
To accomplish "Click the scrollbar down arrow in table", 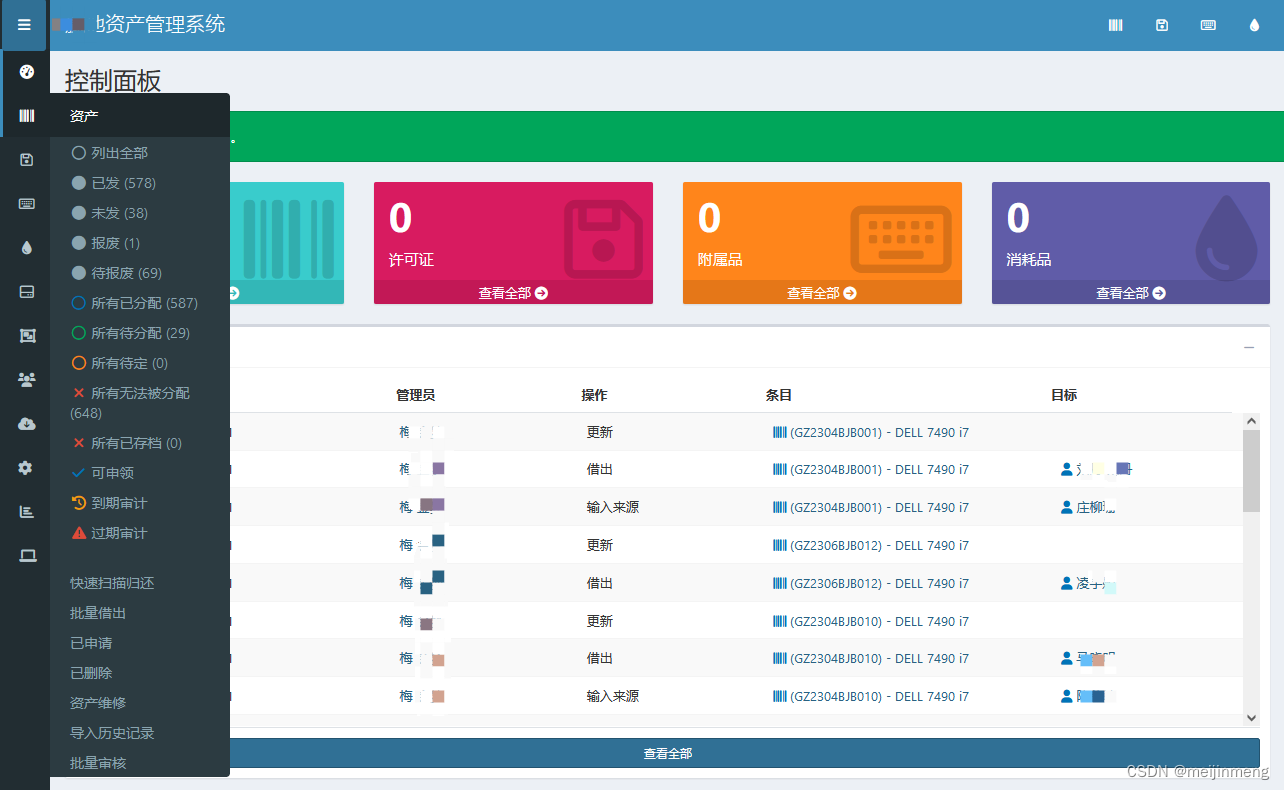I will [x=1251, y=718].
